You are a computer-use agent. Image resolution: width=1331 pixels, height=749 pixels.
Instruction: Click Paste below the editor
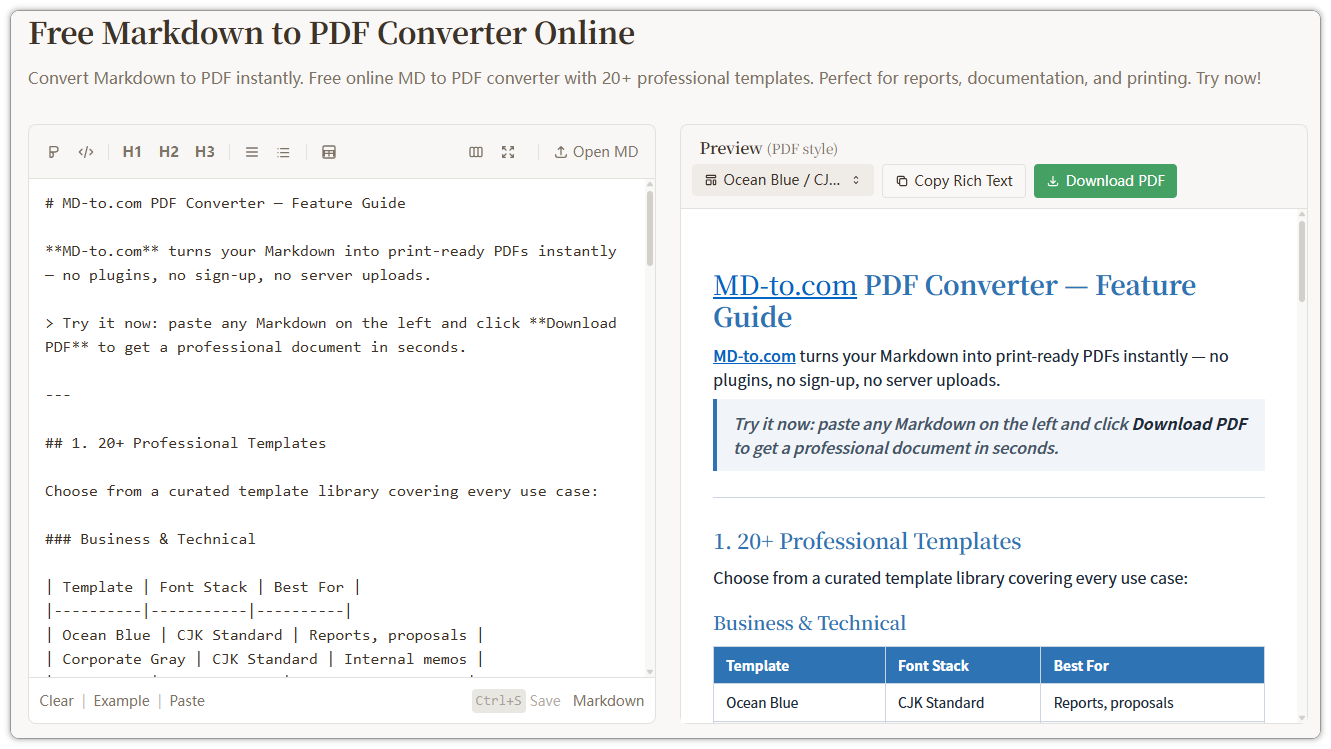click(187, 701)
